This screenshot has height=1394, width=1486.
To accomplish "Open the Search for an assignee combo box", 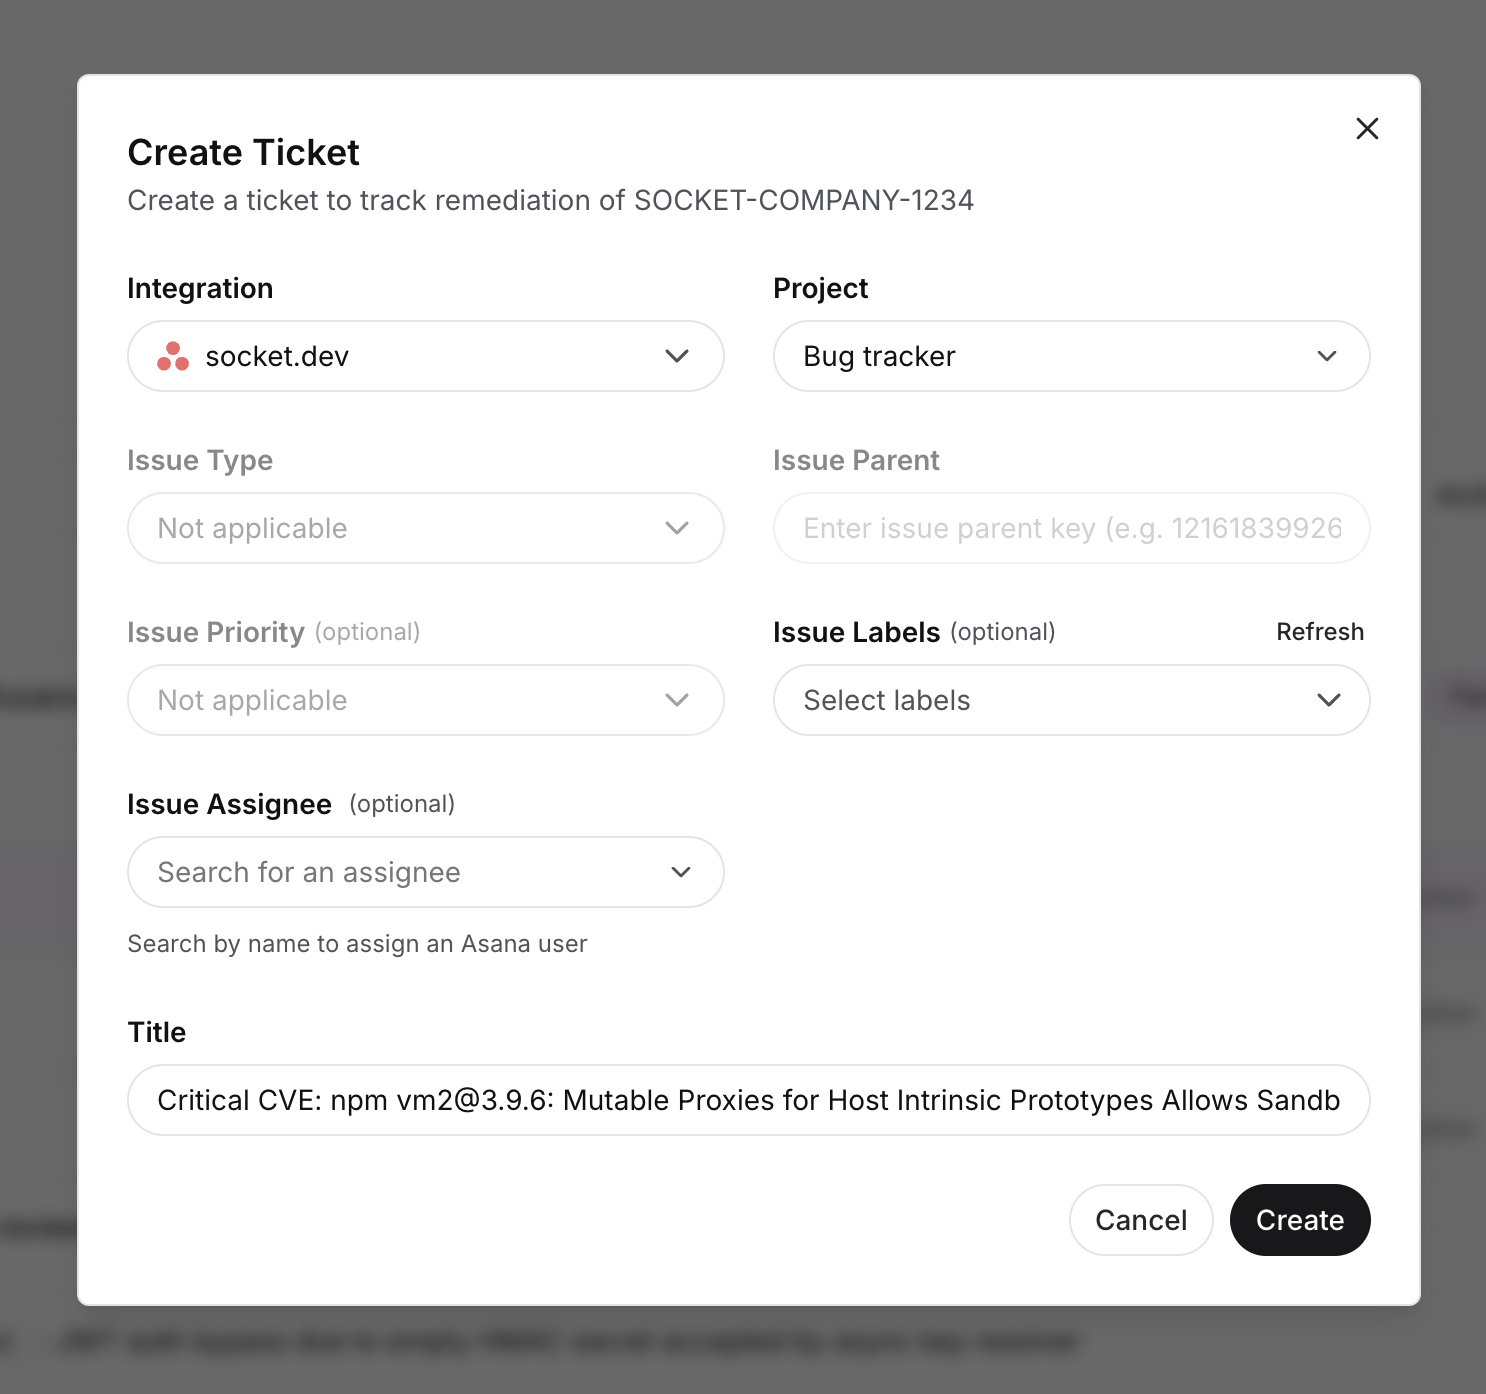I will click(x=426, y=872).
